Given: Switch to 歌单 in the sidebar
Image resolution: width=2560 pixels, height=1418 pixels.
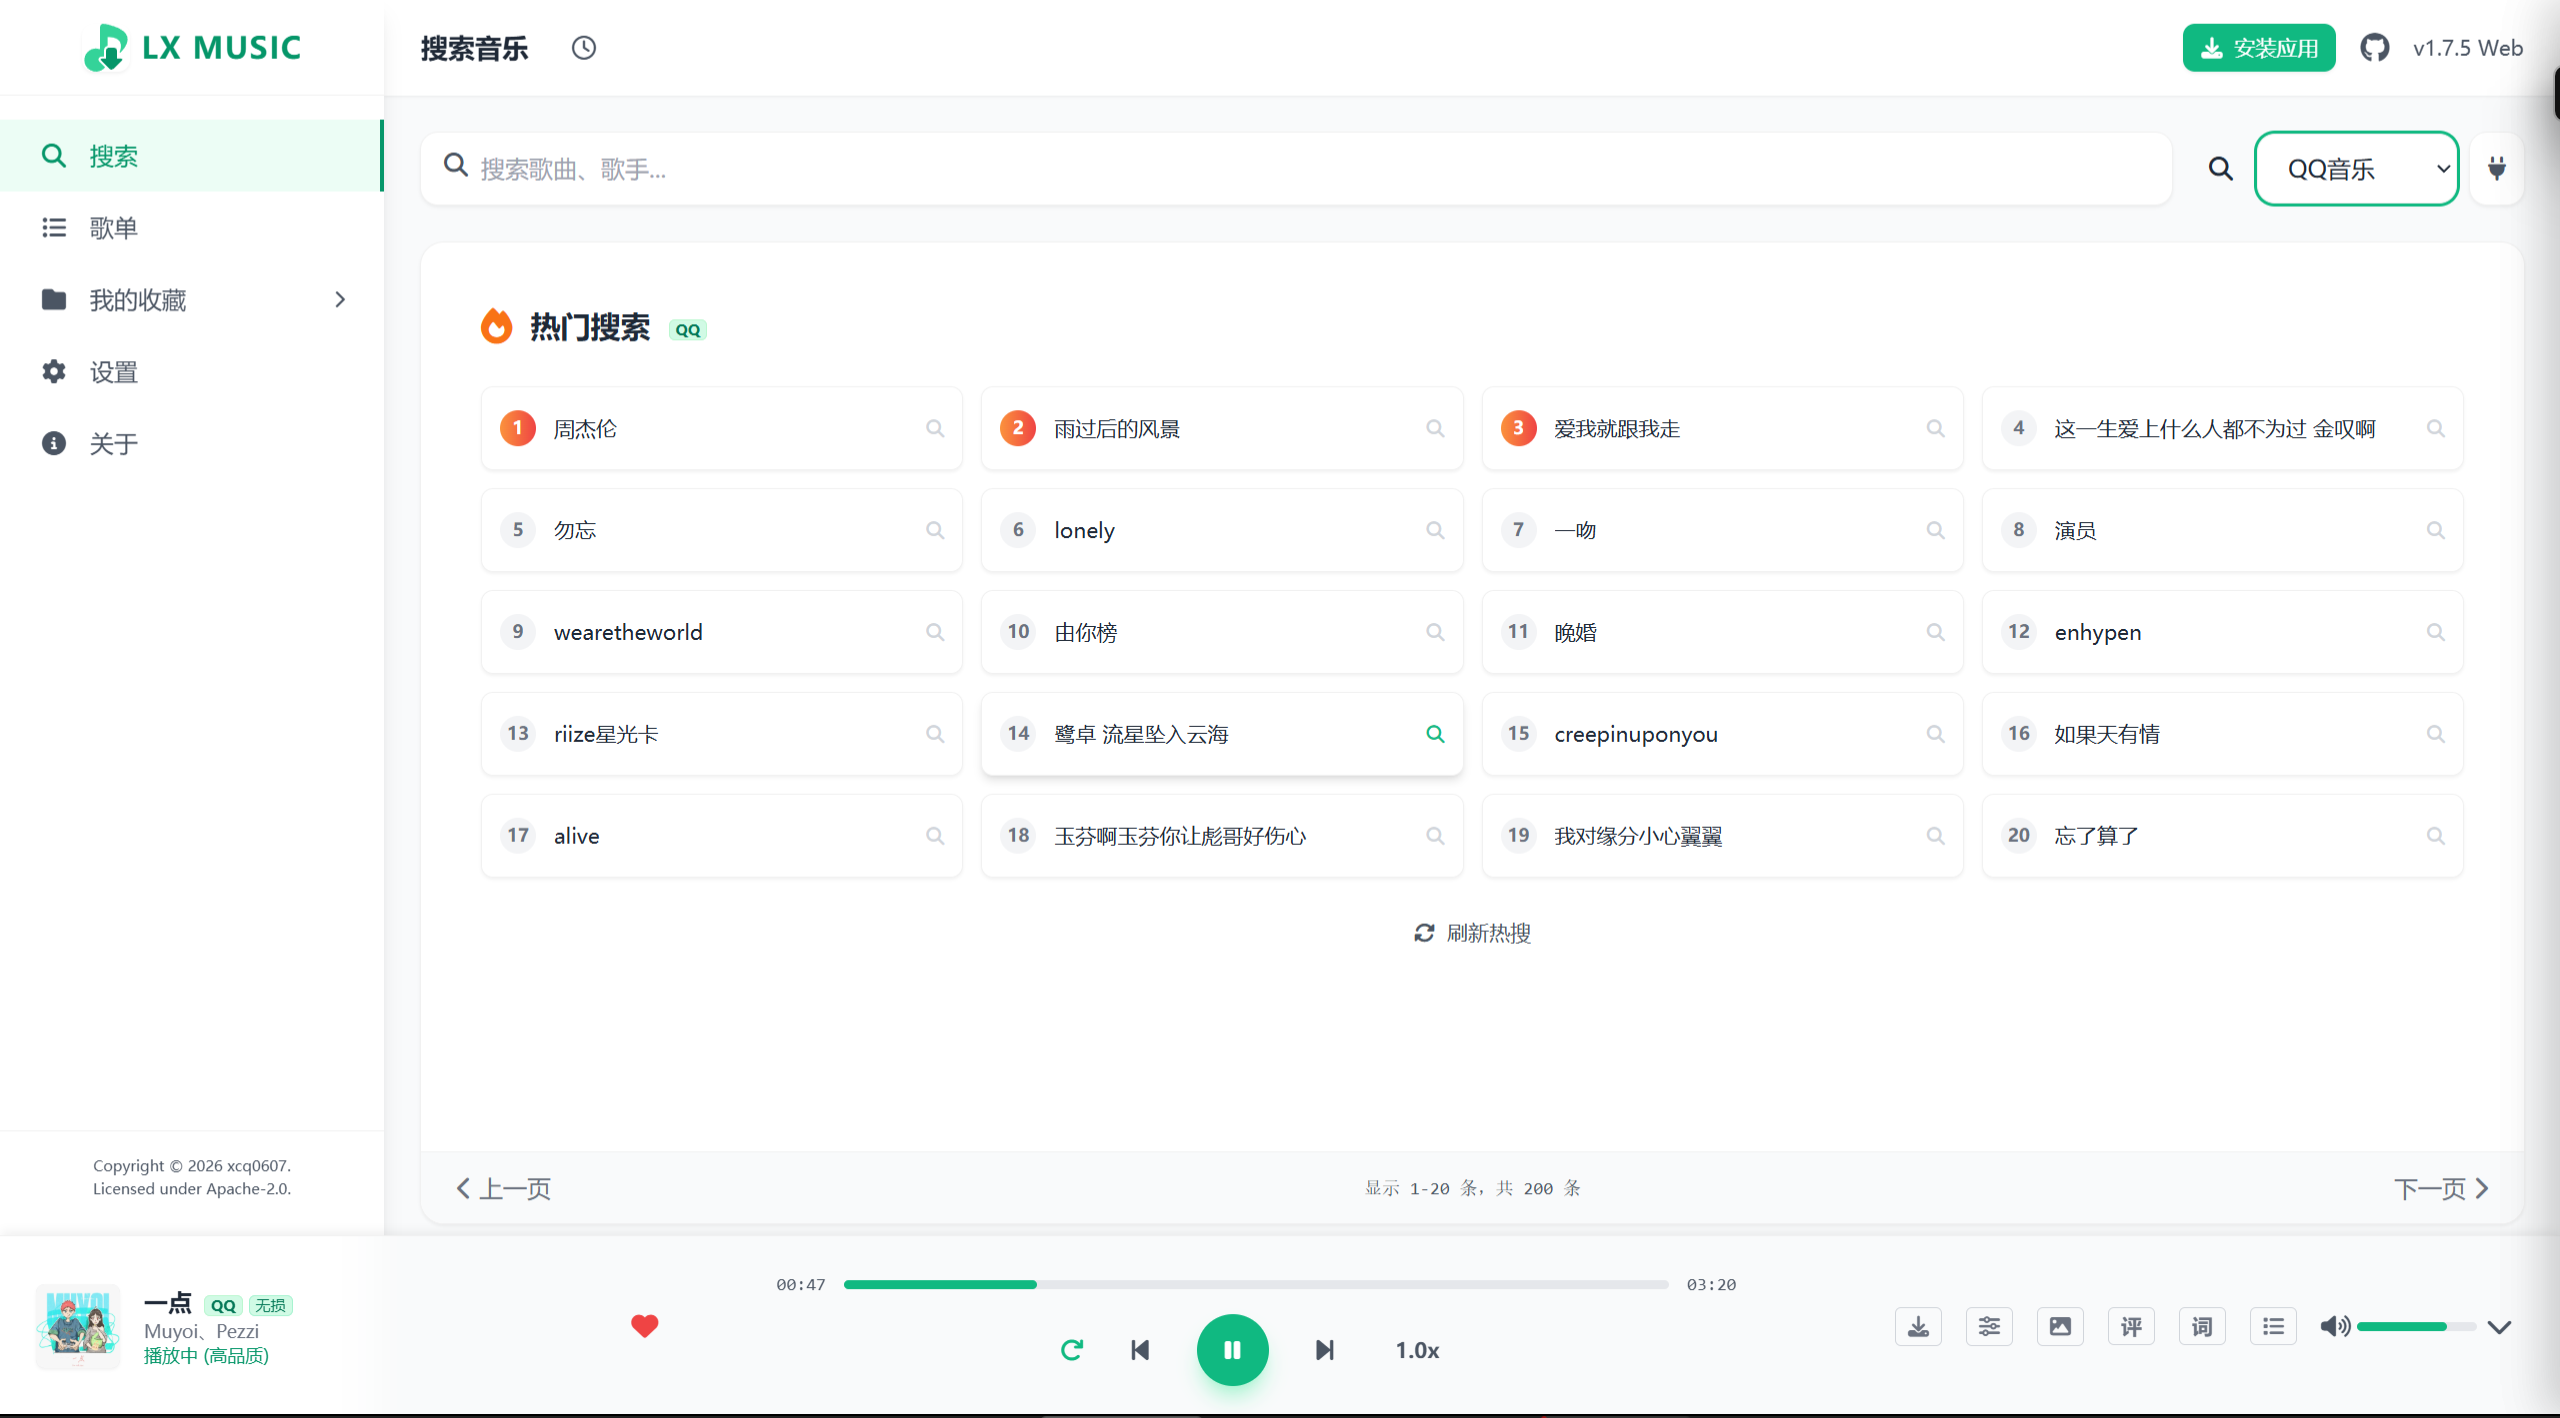Looking at the screenshot, I should pos(116,227).
